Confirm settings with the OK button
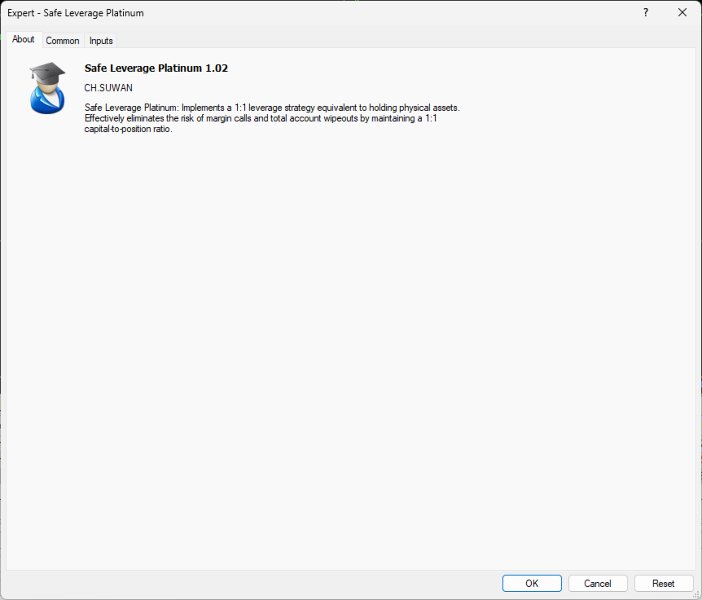The image size is (702, 600). coord(532,583)
